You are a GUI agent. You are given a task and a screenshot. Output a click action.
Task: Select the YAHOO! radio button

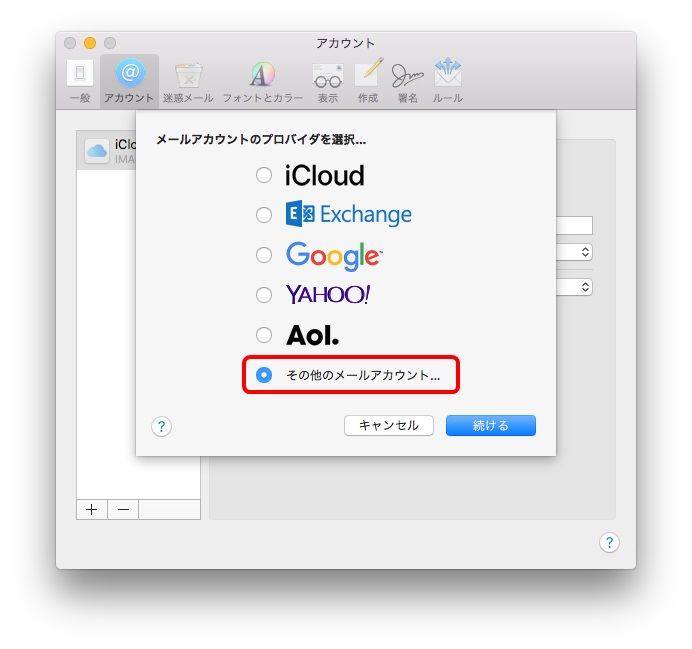pyautogui.click(x=264, y=295)
